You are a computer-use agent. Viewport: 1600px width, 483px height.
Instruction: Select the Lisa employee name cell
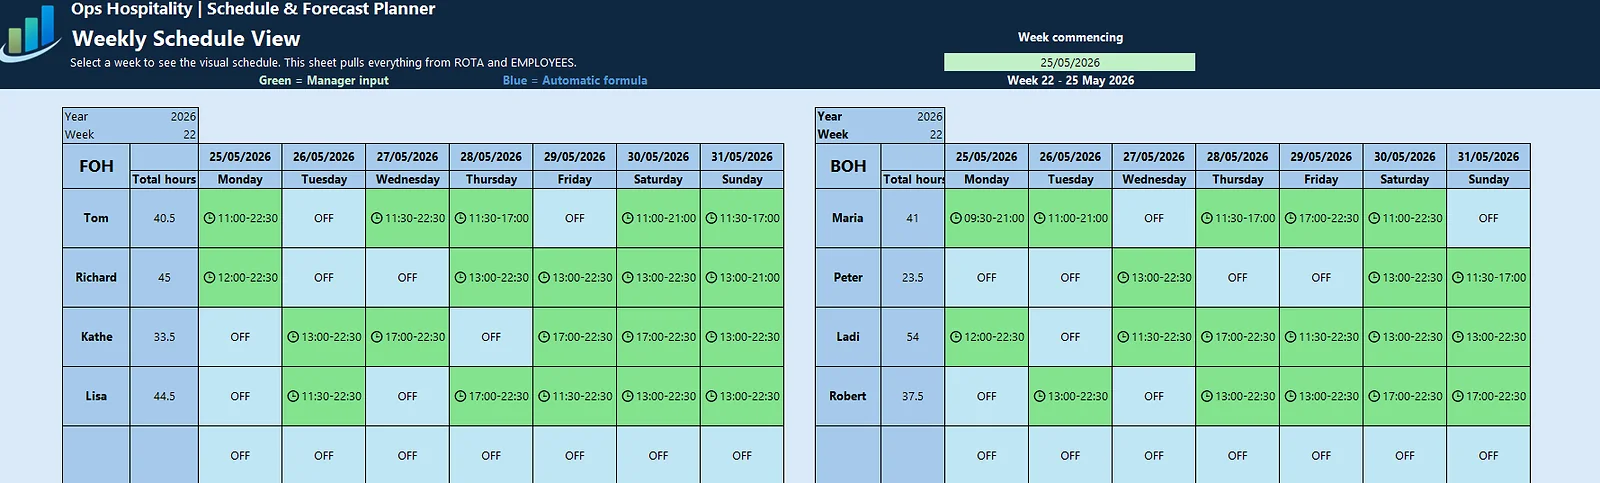[x=96, y=396]
